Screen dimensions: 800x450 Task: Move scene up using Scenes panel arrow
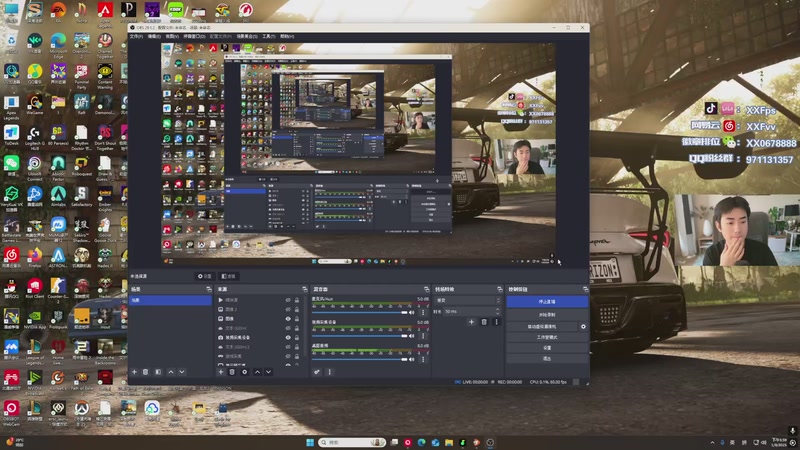click(171, 372)
